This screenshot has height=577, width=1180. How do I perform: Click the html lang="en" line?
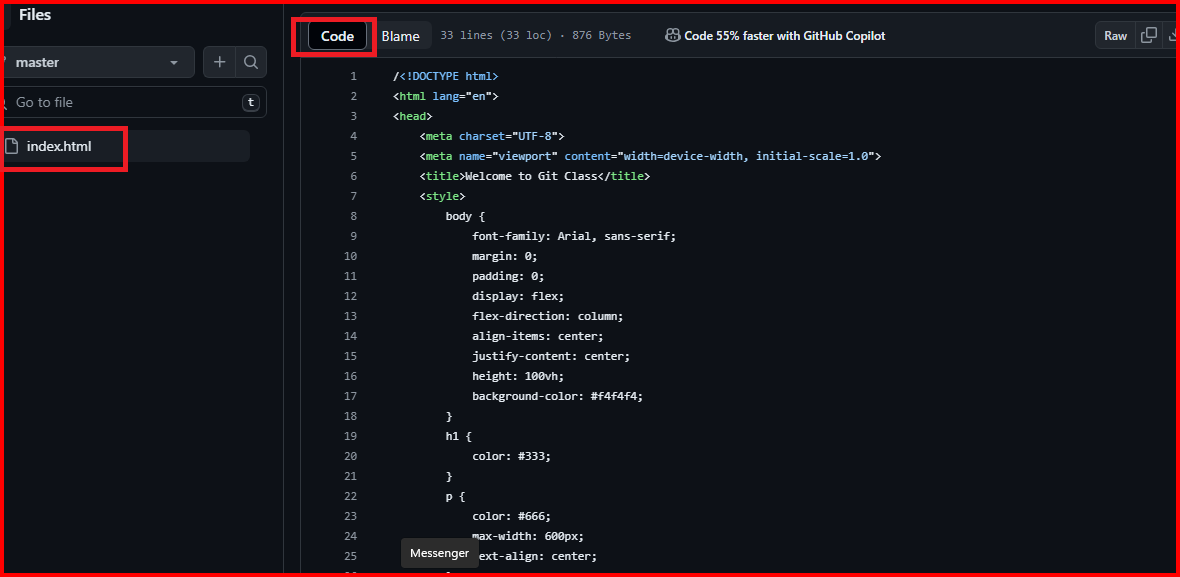[446, 96]
